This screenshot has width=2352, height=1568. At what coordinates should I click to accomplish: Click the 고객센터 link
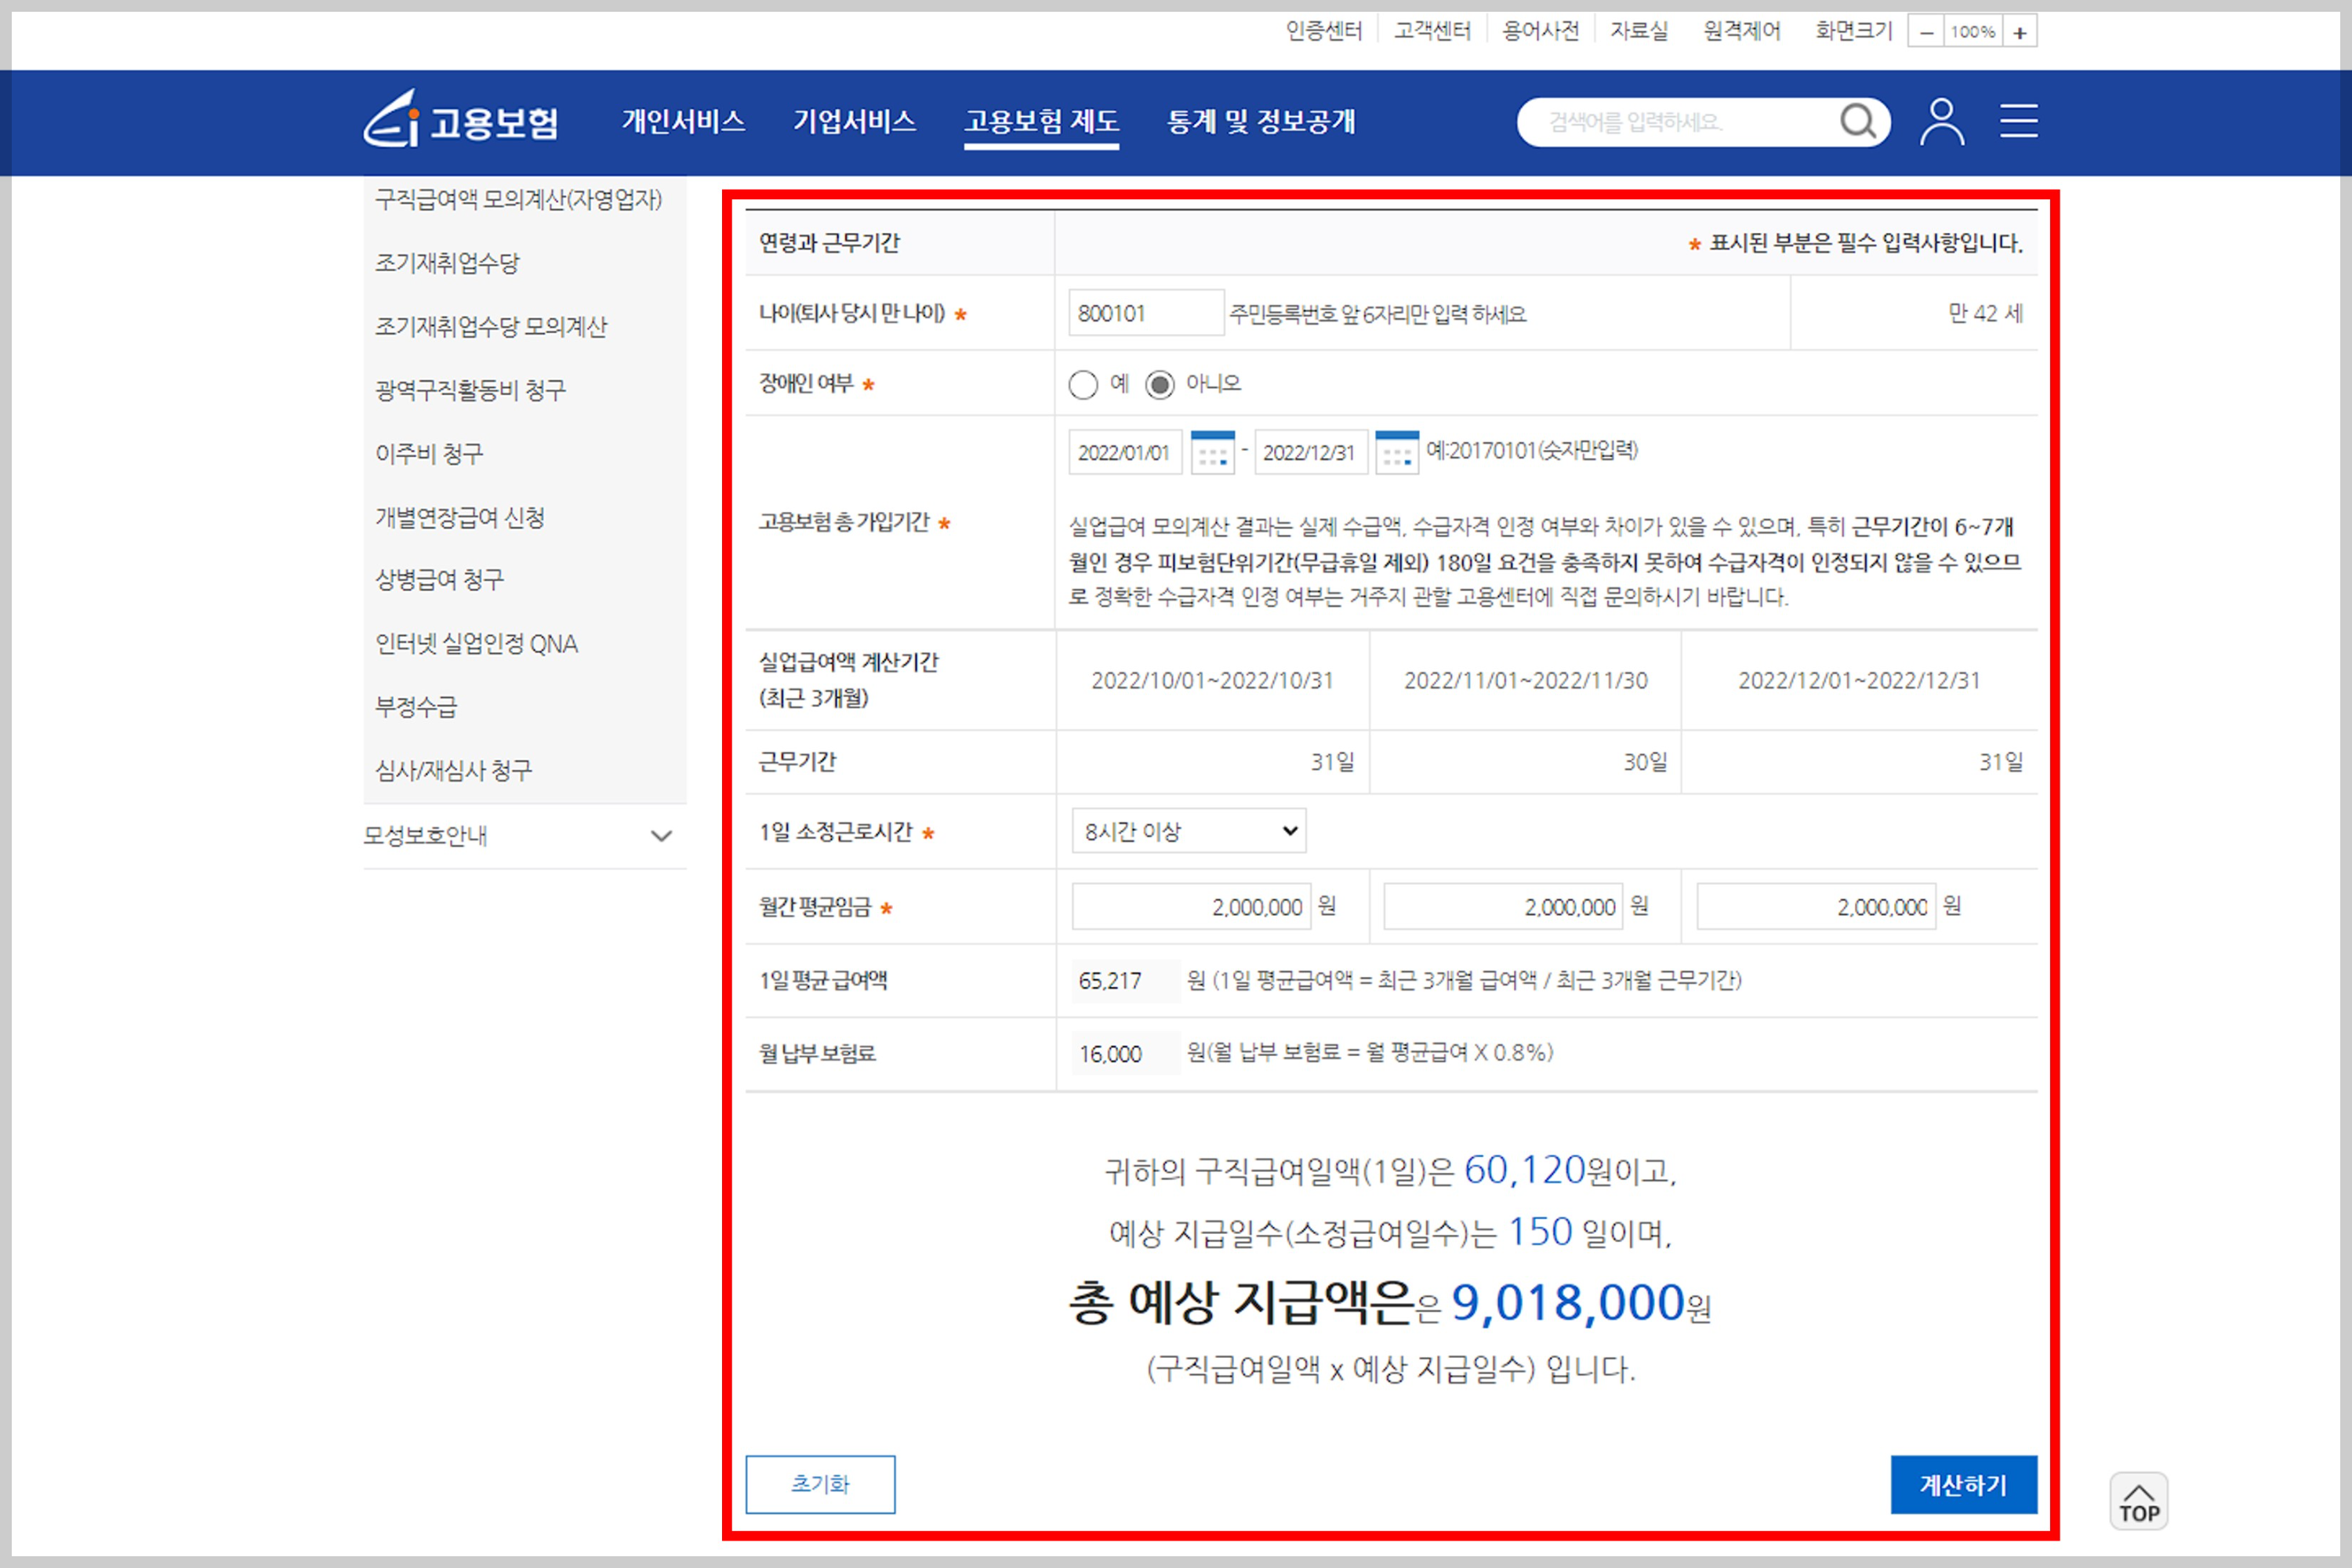click(1432, 31)
